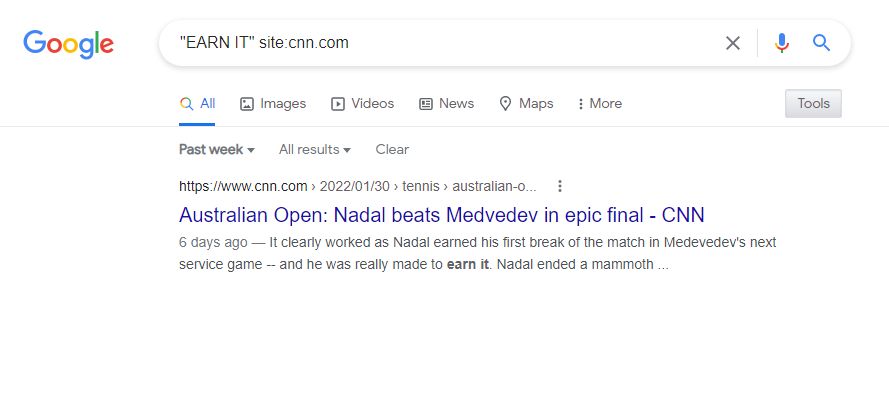Open News results tab

point(446,104)
